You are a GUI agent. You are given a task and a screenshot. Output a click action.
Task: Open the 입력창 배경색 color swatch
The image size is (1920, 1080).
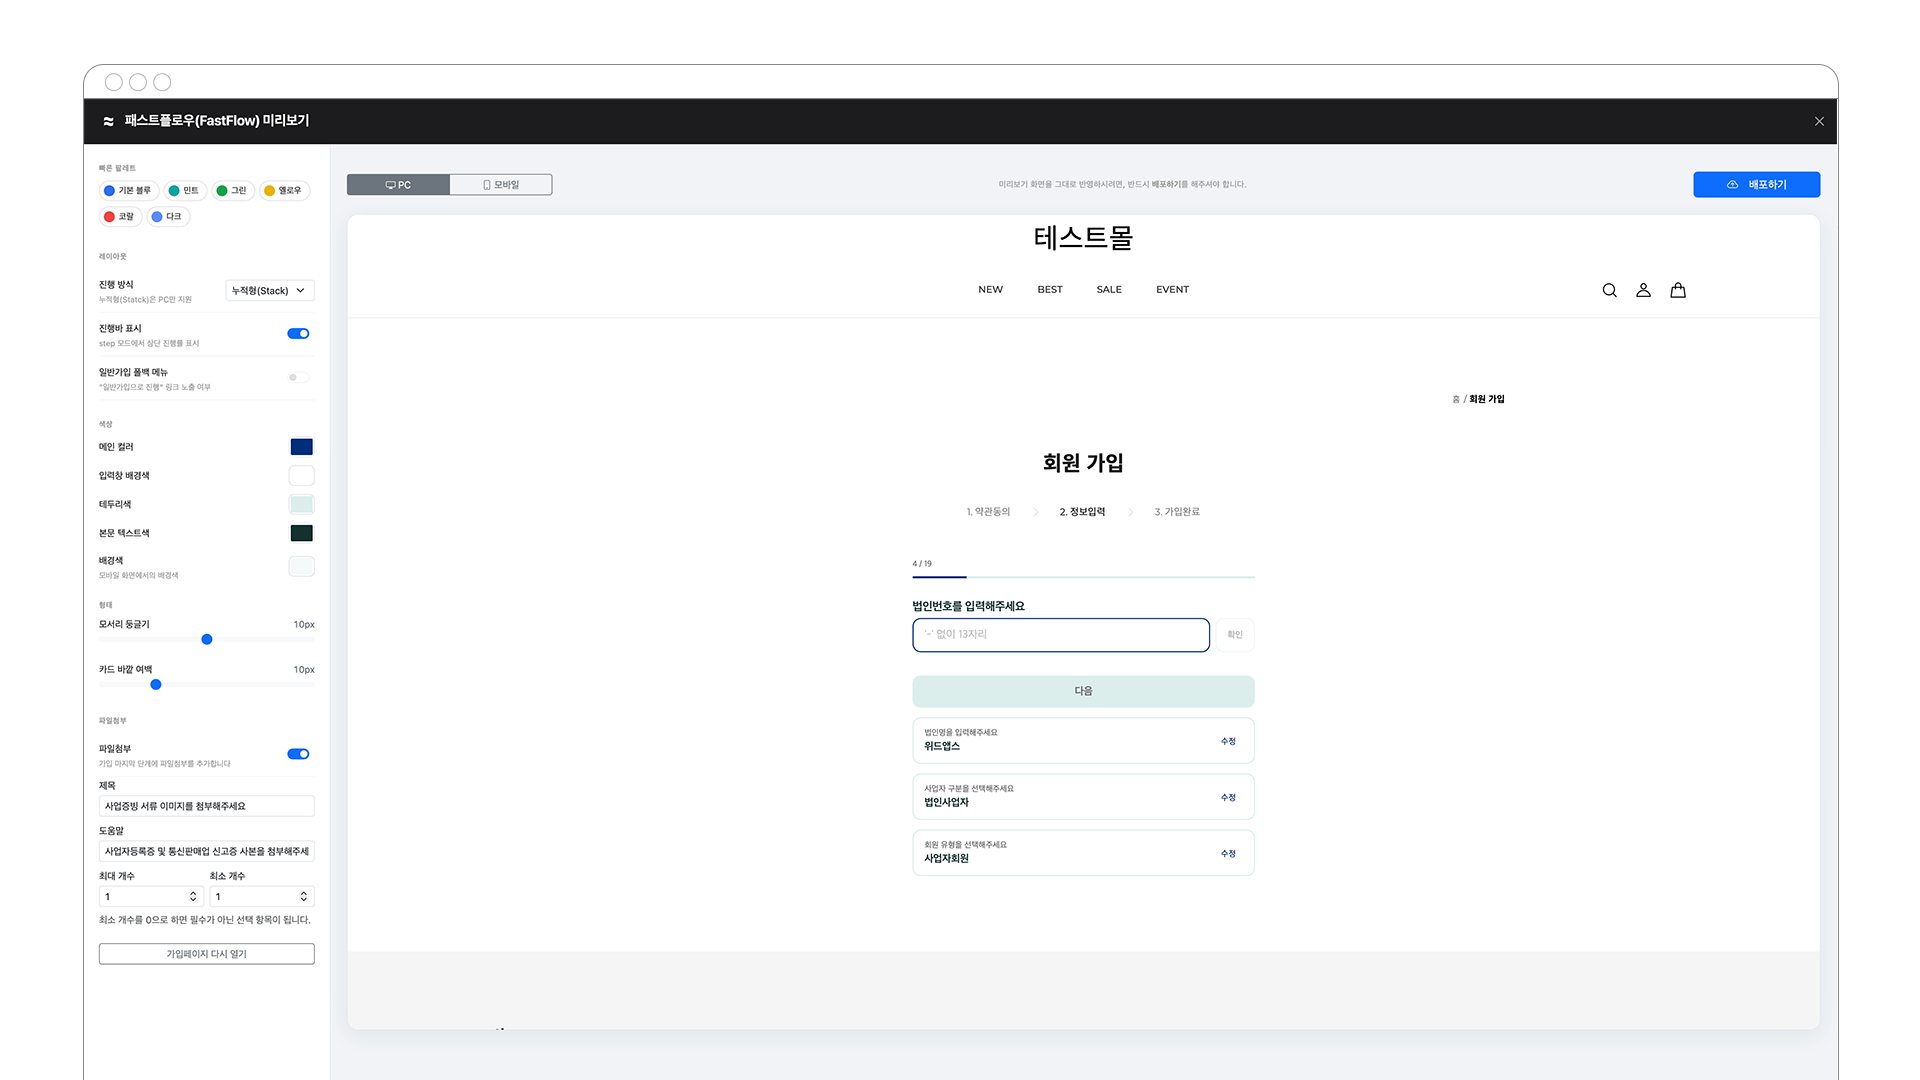point(301,476)
